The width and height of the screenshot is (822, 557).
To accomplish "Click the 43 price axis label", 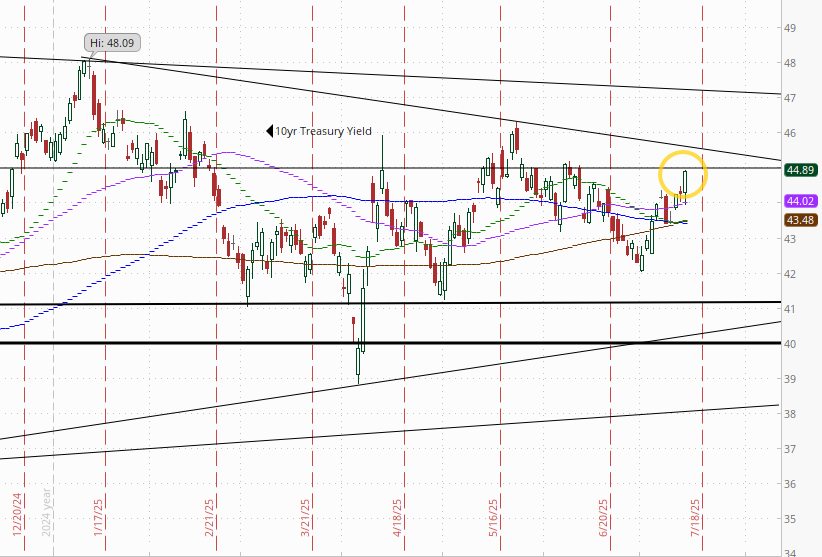I will (790, 239).
